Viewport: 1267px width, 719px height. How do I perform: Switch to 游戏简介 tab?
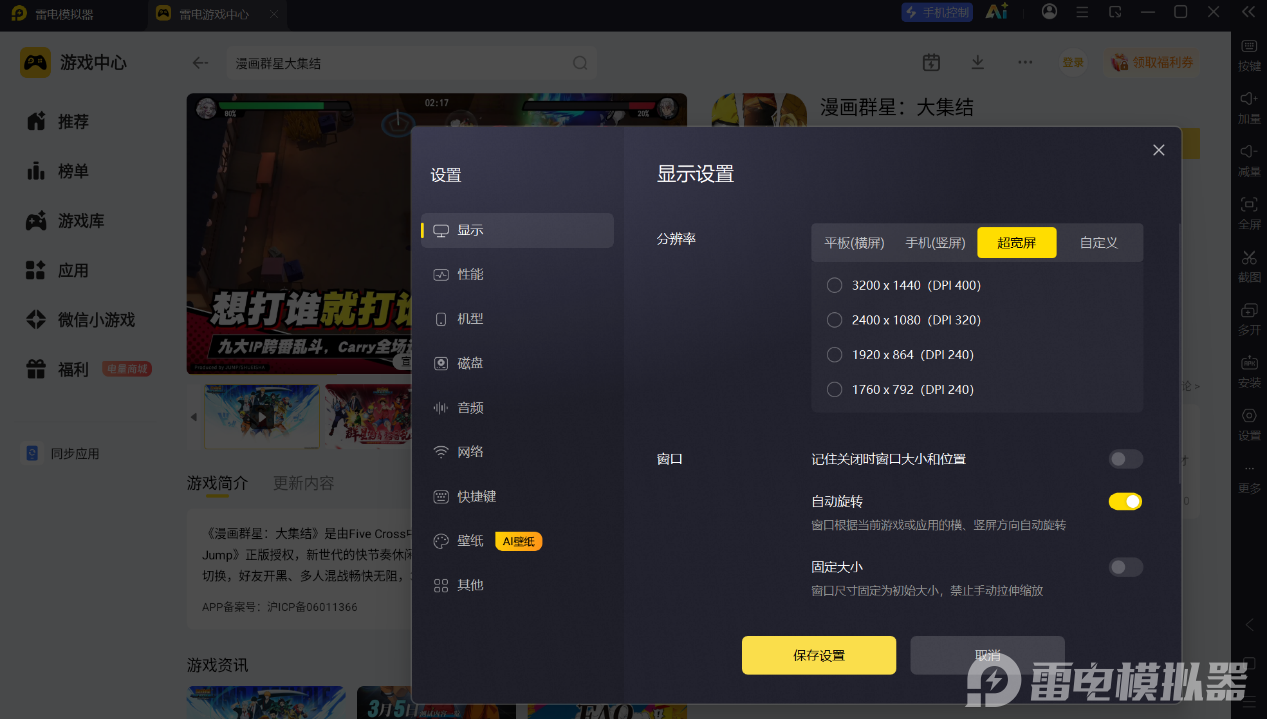point(217,483)
